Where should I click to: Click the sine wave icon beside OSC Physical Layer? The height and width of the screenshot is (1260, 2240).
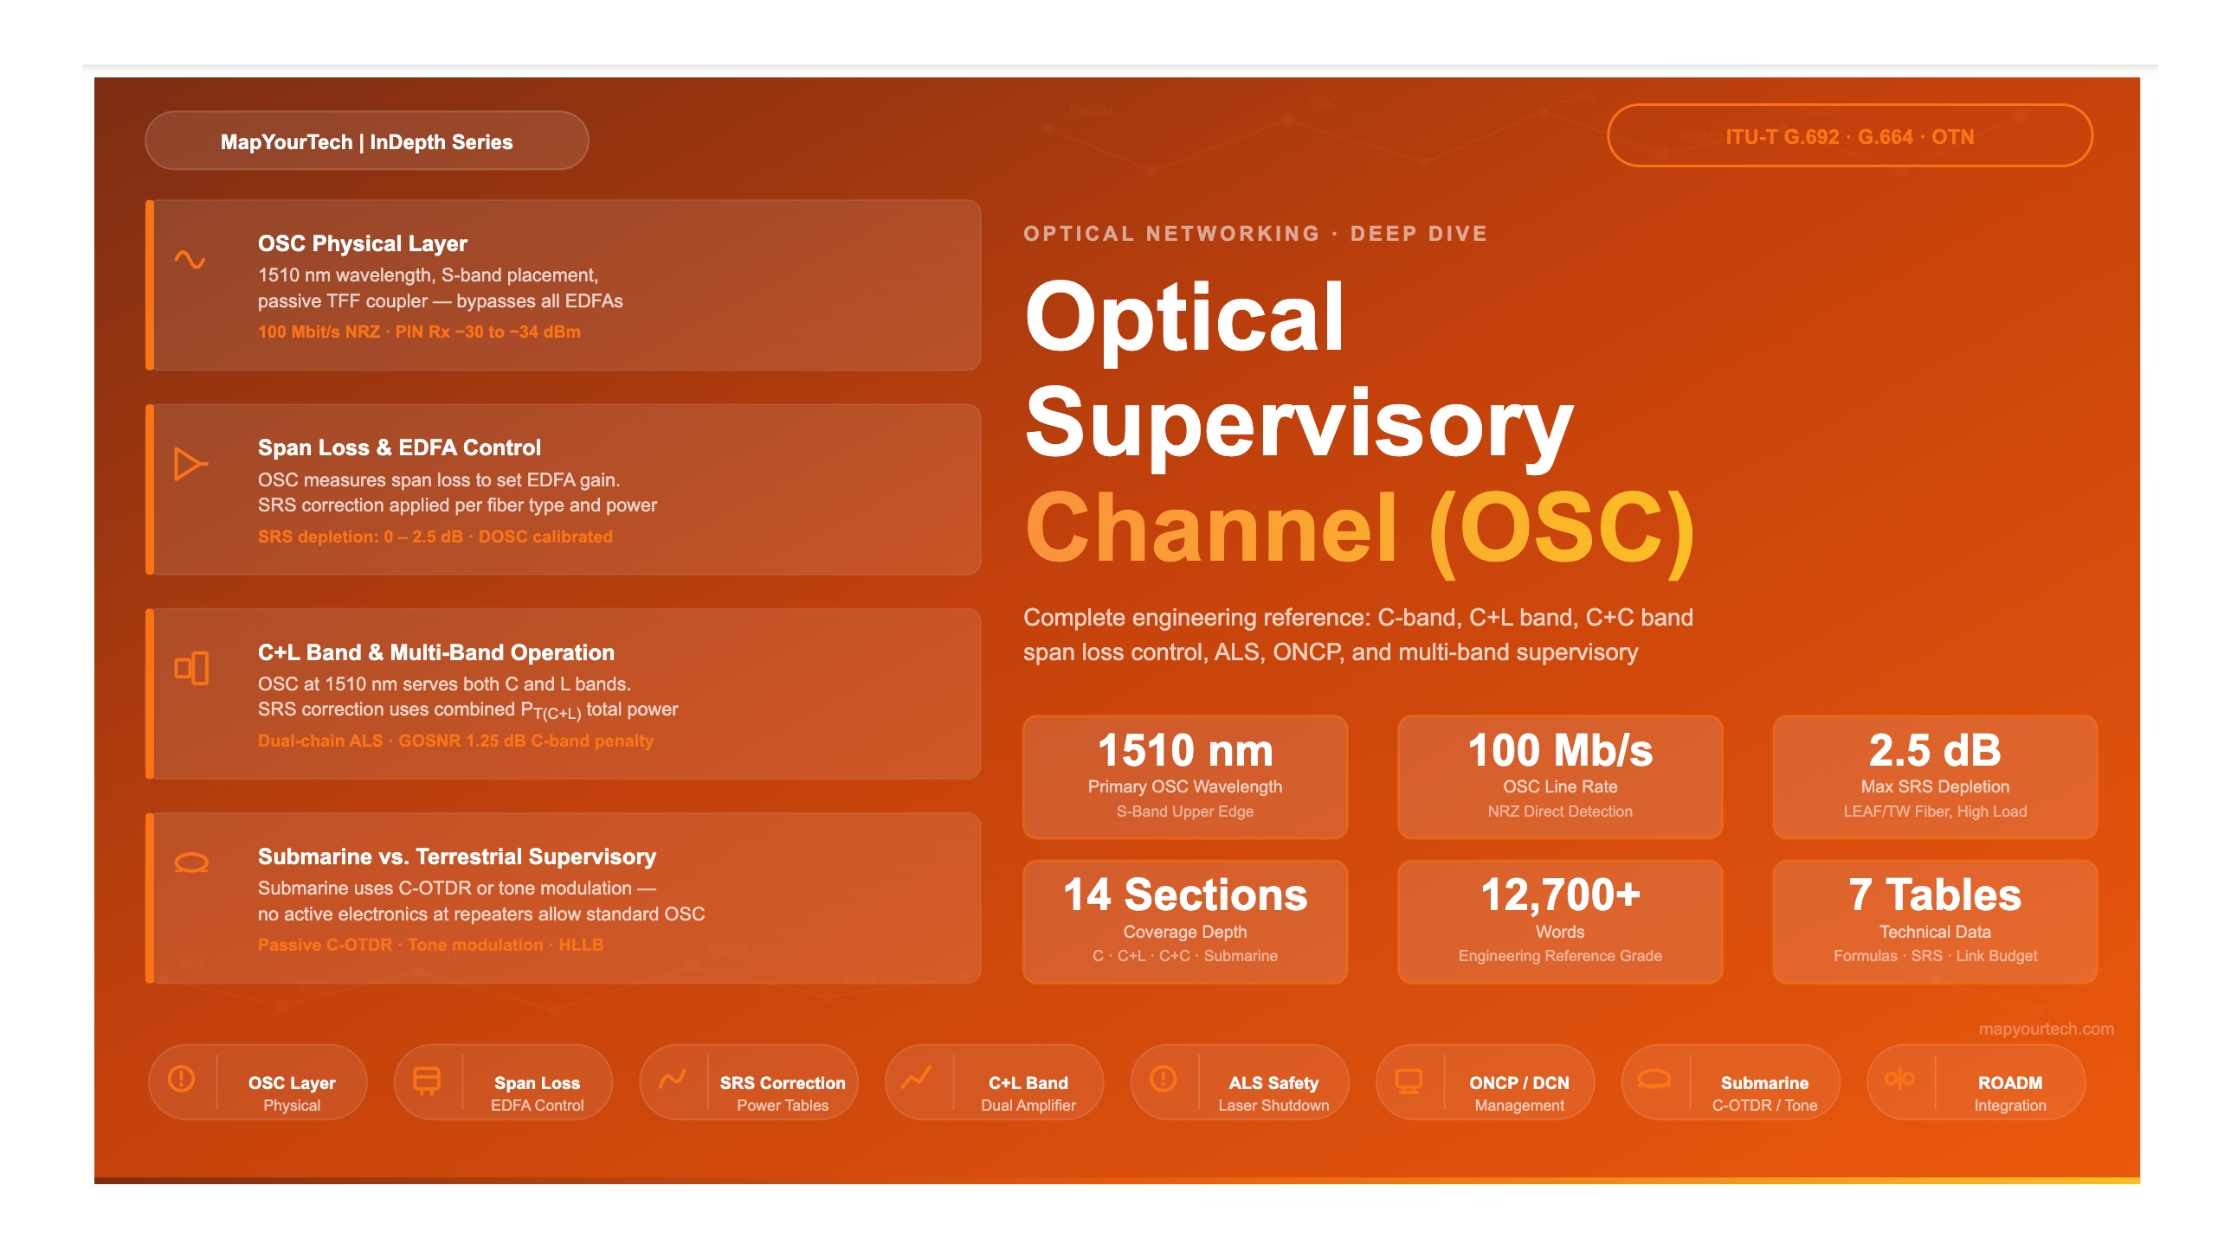tap(190, 260)
